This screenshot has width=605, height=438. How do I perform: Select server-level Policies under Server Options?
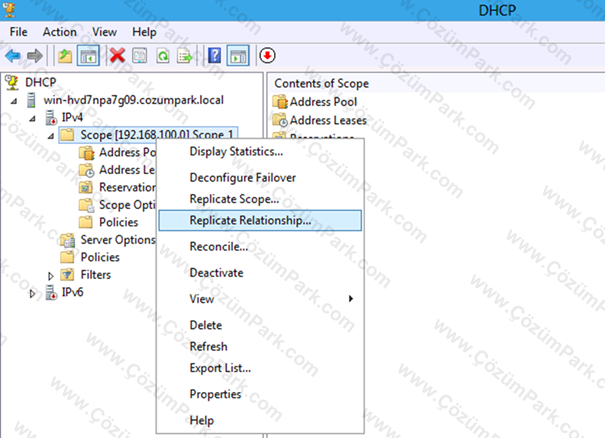click(x=100, y=257)
